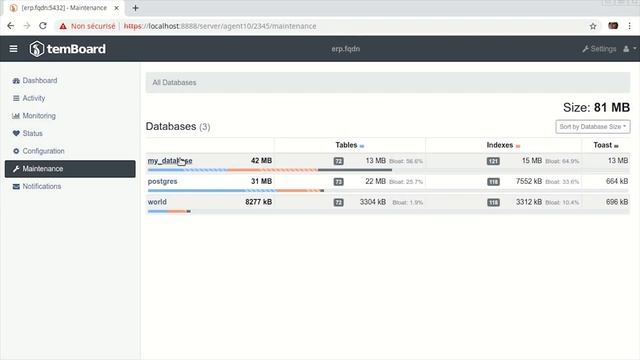Open the user account dropdown
This screenshot has height=360, width=640.
[629, 49]
